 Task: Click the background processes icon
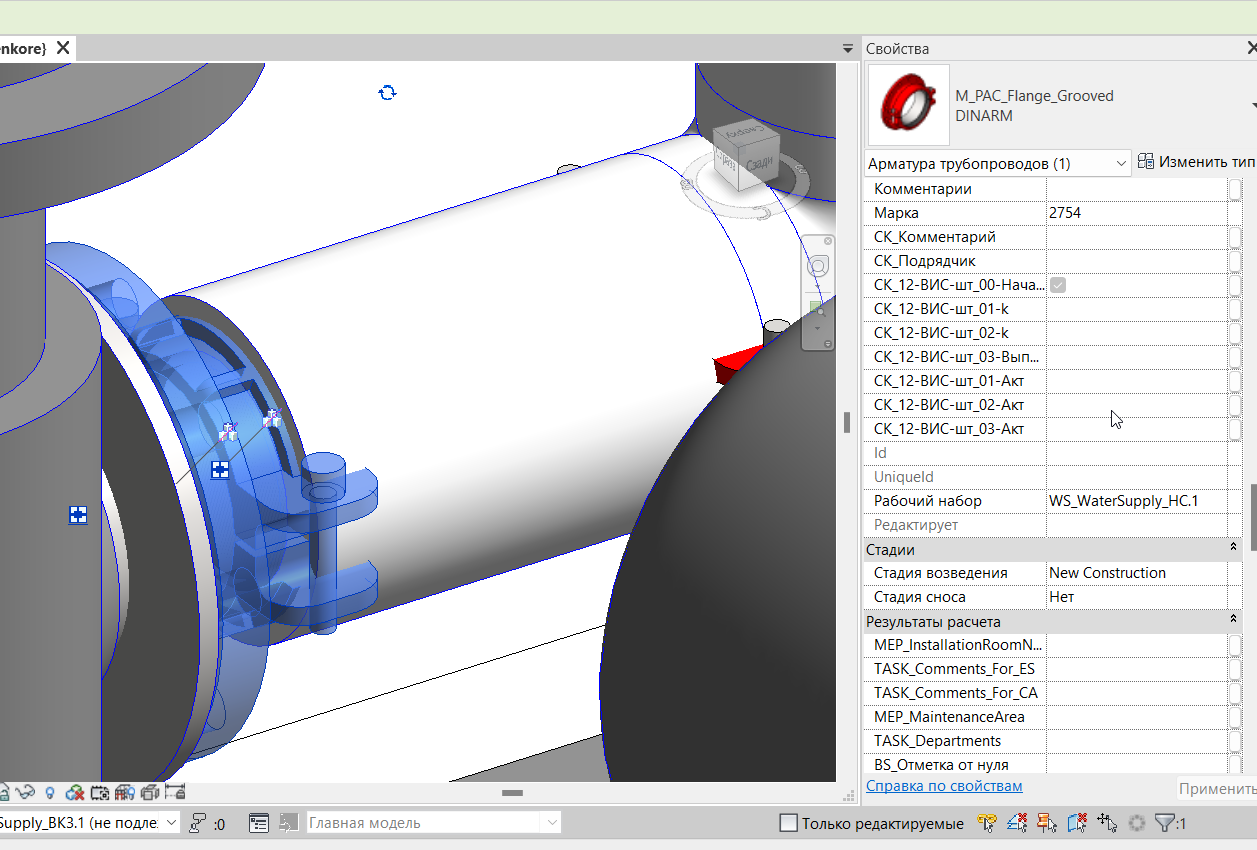click(1136, 823)
